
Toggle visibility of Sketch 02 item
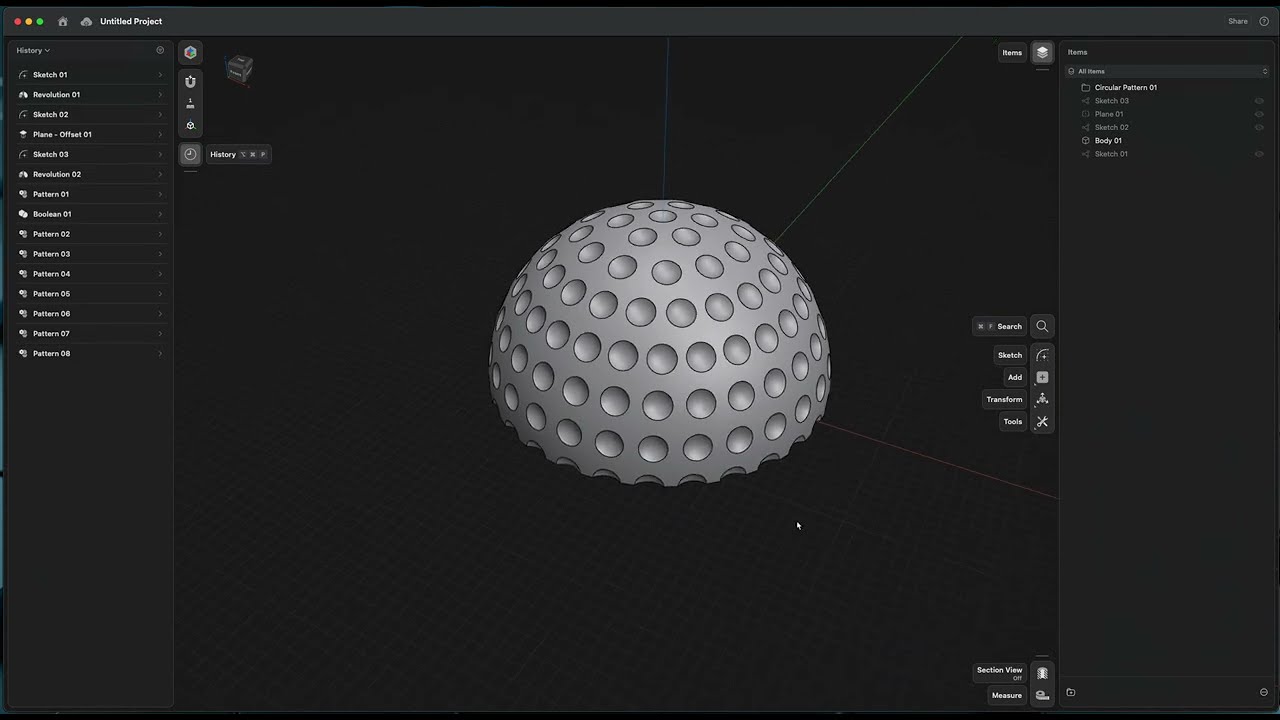click(1259, 127)
